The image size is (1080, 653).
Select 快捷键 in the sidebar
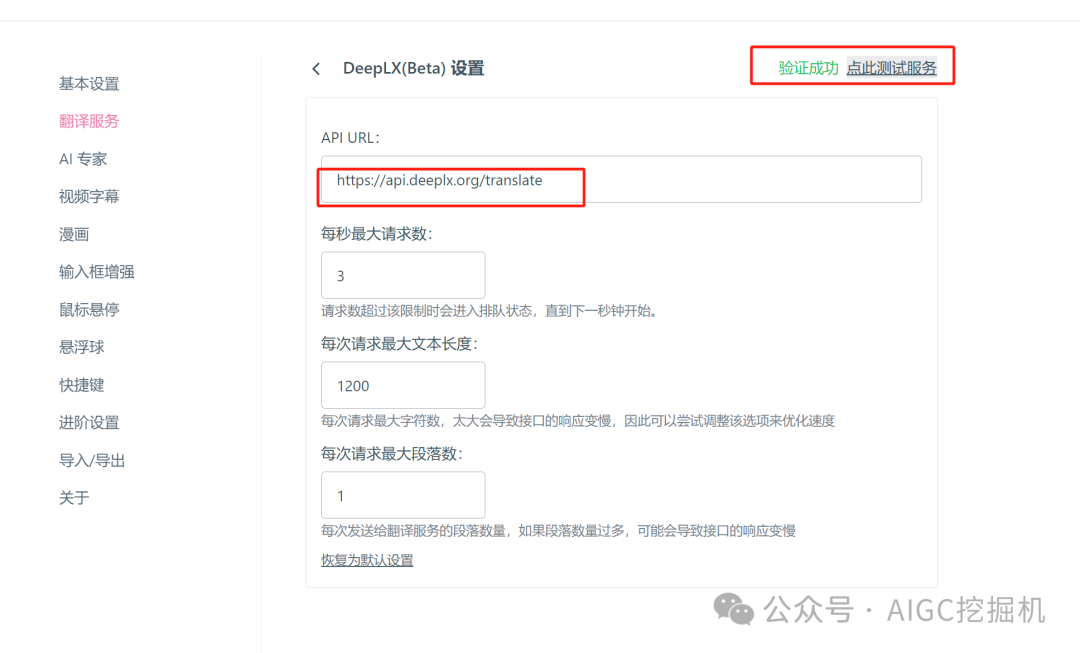(x=81, y=385)
